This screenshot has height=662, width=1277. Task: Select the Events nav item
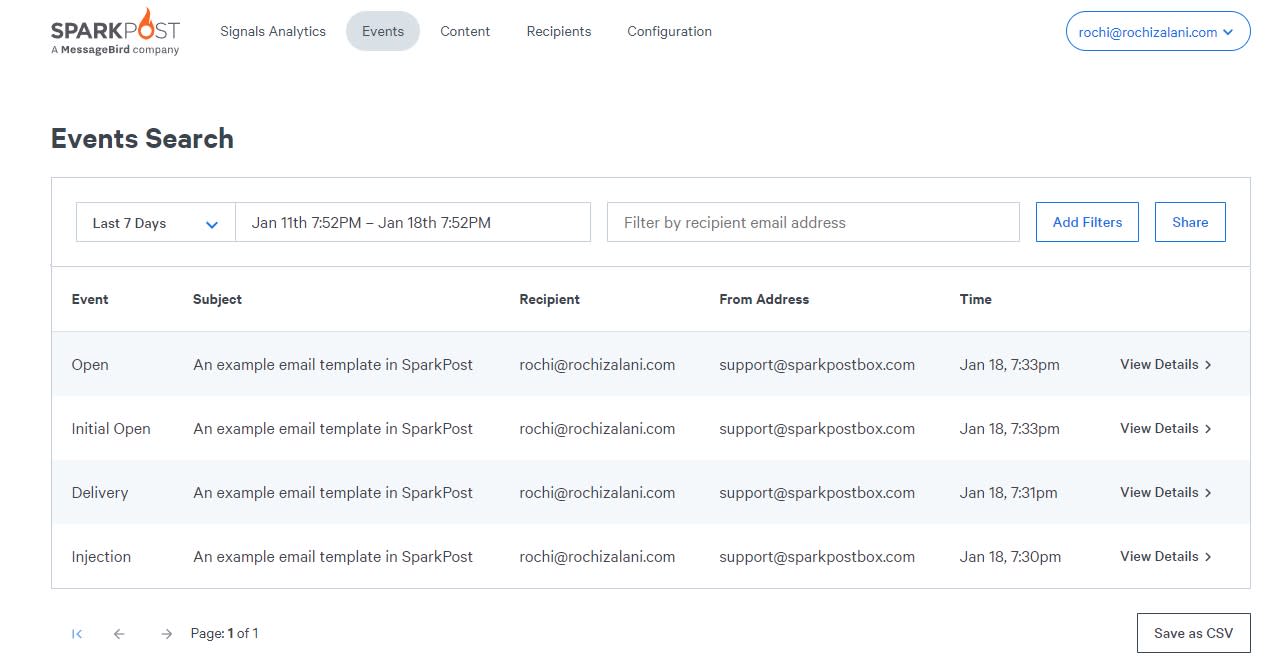click(383, 31)
